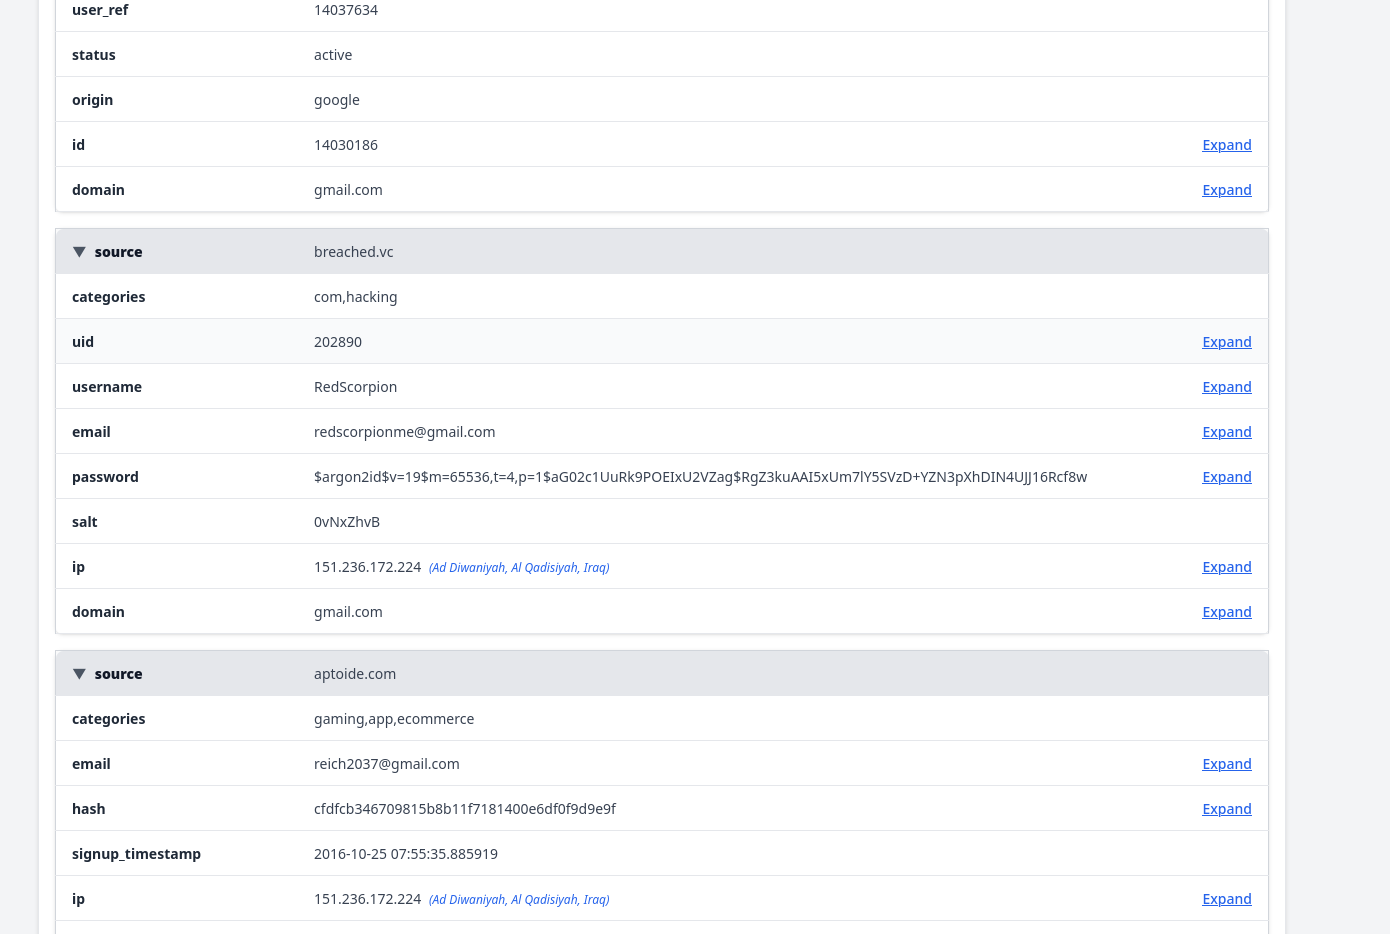Expand the reich2037@gmail.com email row
The width and height of the screenshot is (1390, 934).
[1226, 764]
